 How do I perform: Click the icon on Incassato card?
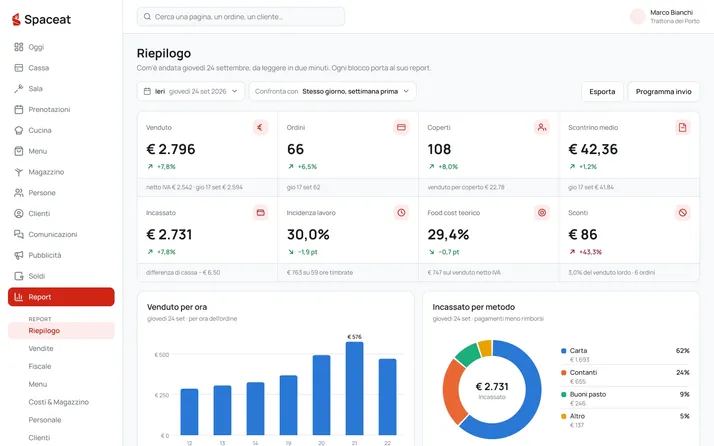click(260, 213)
